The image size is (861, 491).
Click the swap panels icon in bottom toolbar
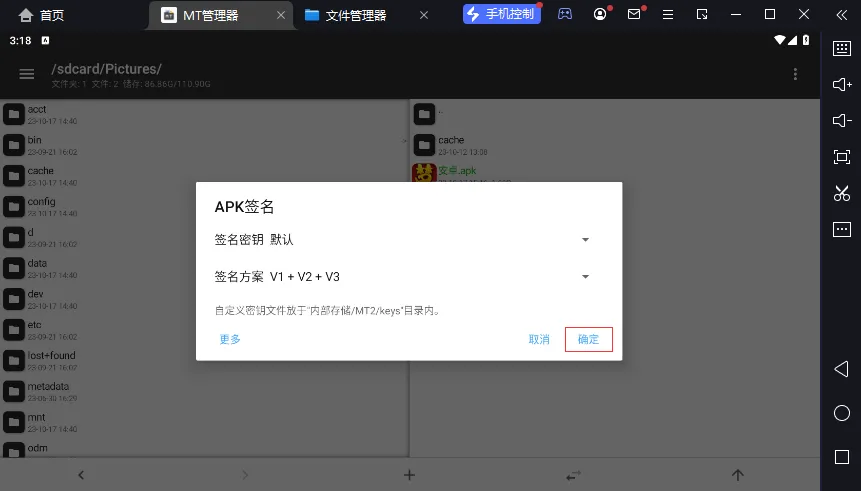click(573, 475)
